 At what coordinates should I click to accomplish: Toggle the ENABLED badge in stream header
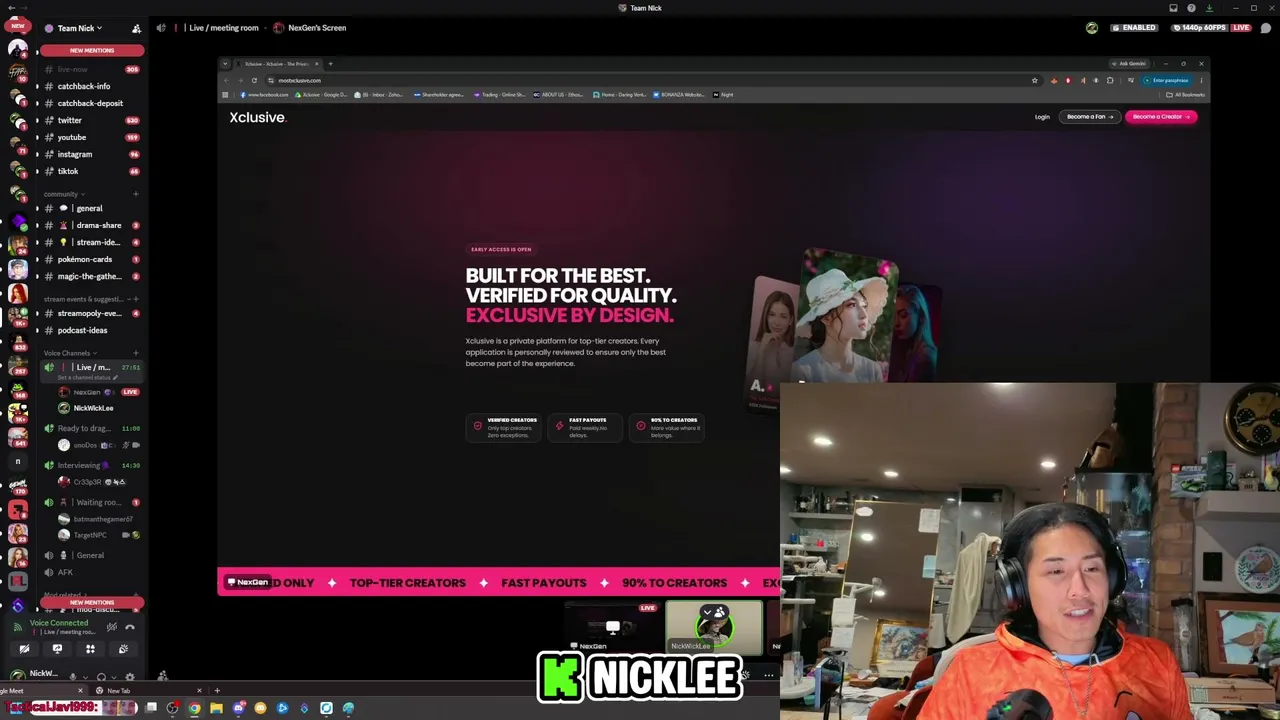1133,28
